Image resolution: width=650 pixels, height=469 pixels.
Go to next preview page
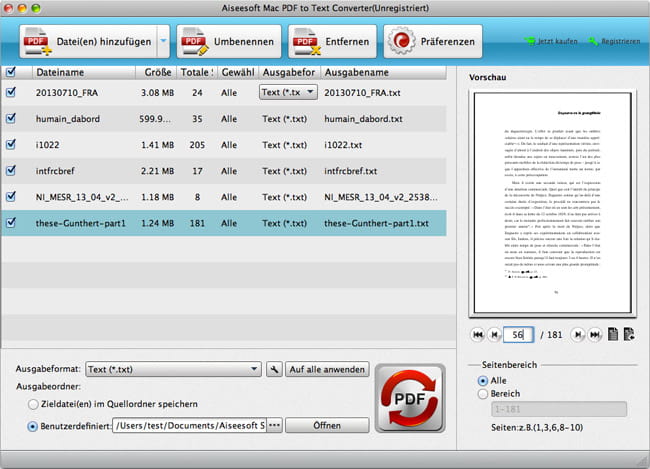click(578, 335)
